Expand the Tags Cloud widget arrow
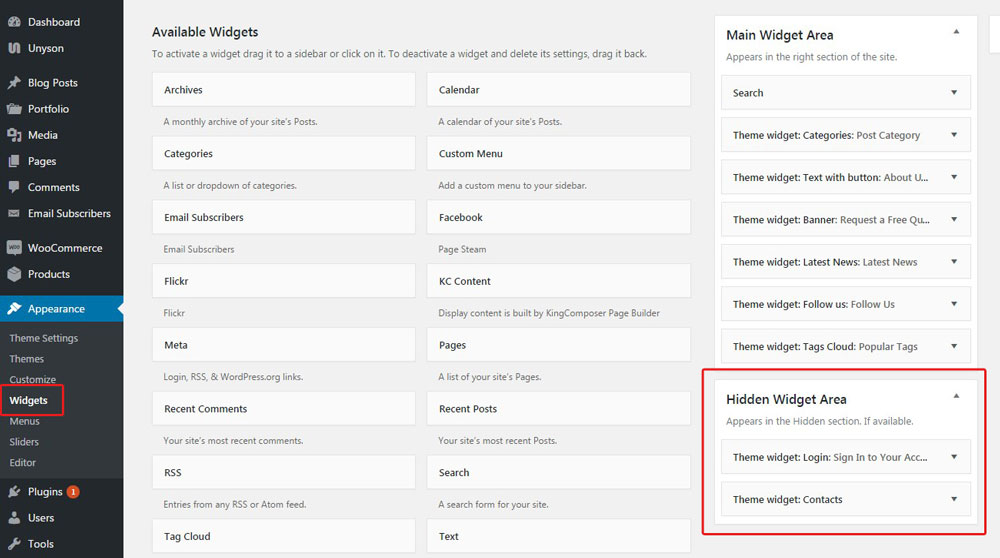This screenshot has width=1000, height=558. 954,347
